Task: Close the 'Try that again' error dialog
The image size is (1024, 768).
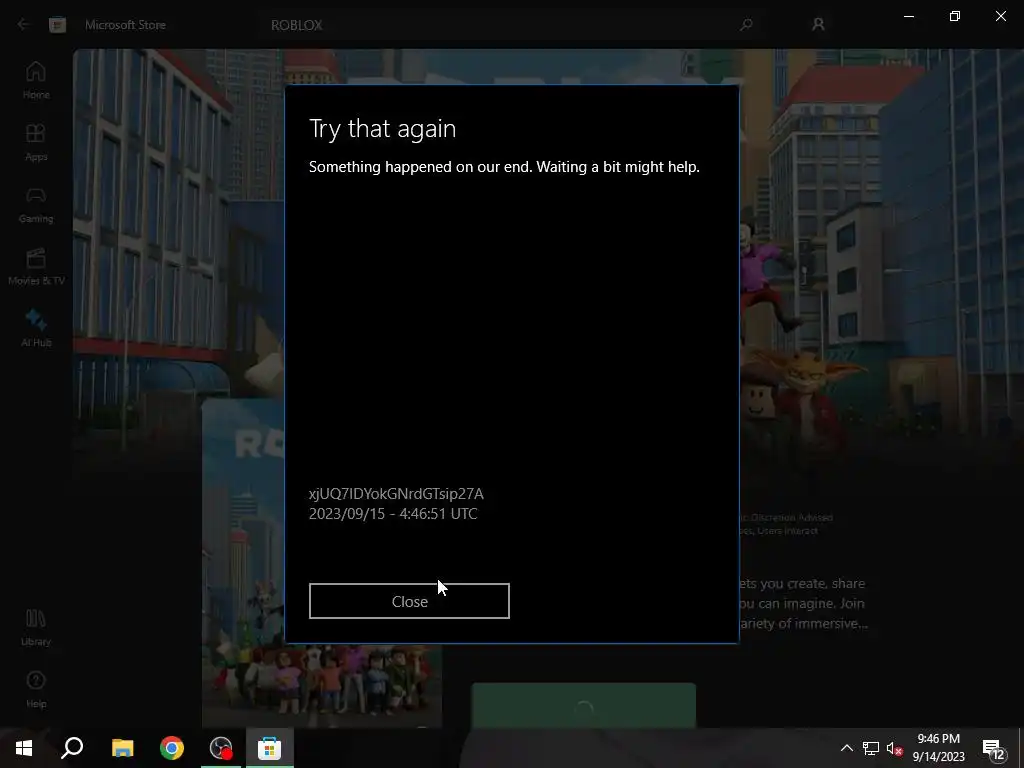Action: (409, 601)
